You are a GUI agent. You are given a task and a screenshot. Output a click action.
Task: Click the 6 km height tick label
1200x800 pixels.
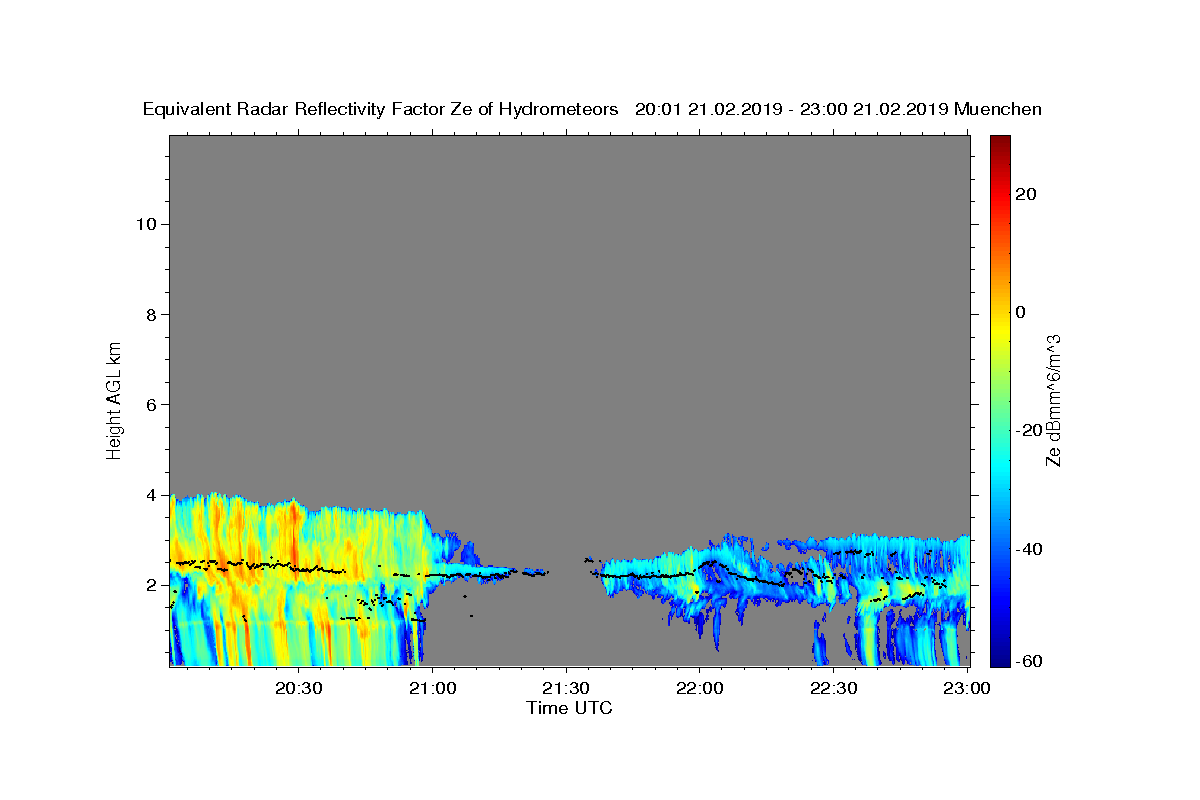point(151,405)
